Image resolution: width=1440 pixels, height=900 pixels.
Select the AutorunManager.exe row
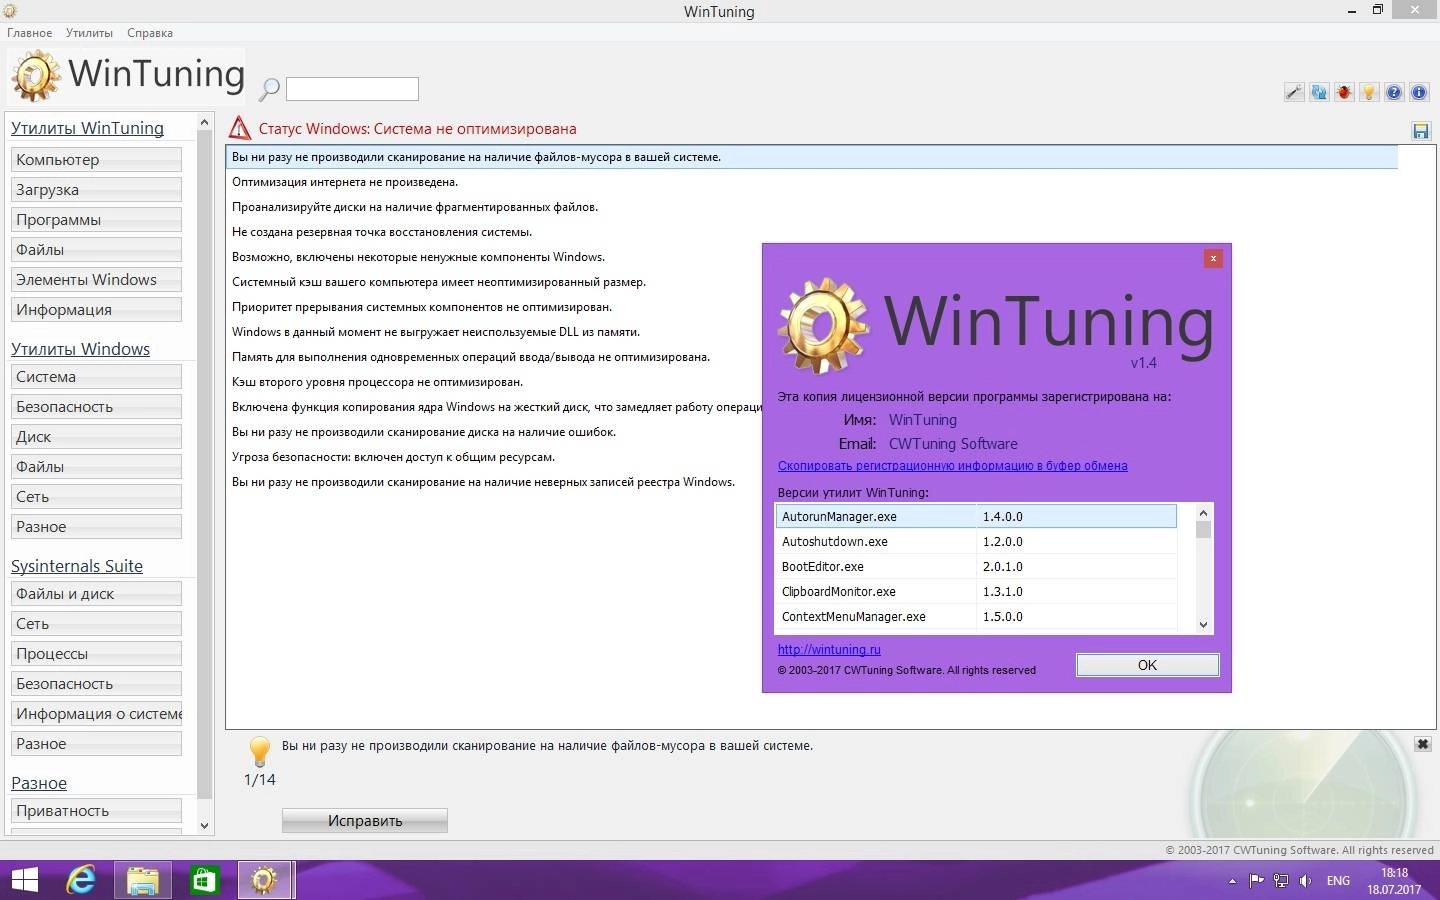tap(976, 516)
